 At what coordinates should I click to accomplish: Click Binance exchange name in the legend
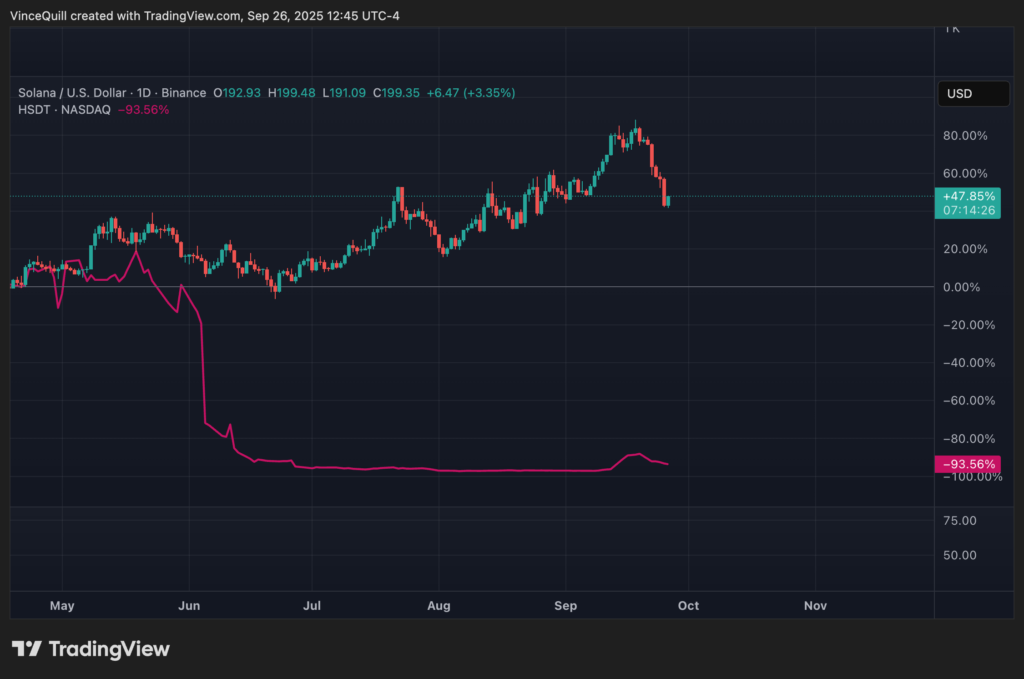(x=184, y=92)
